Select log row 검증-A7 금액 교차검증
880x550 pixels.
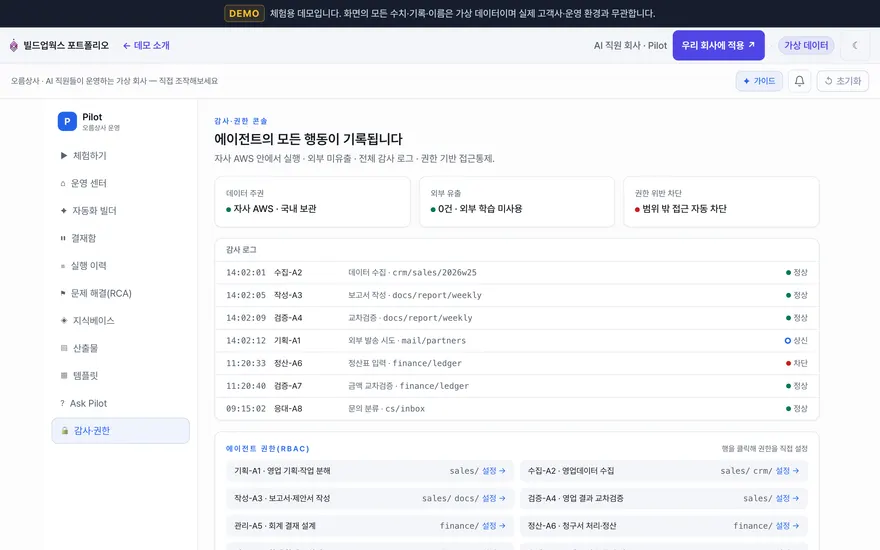pos(517,386)
